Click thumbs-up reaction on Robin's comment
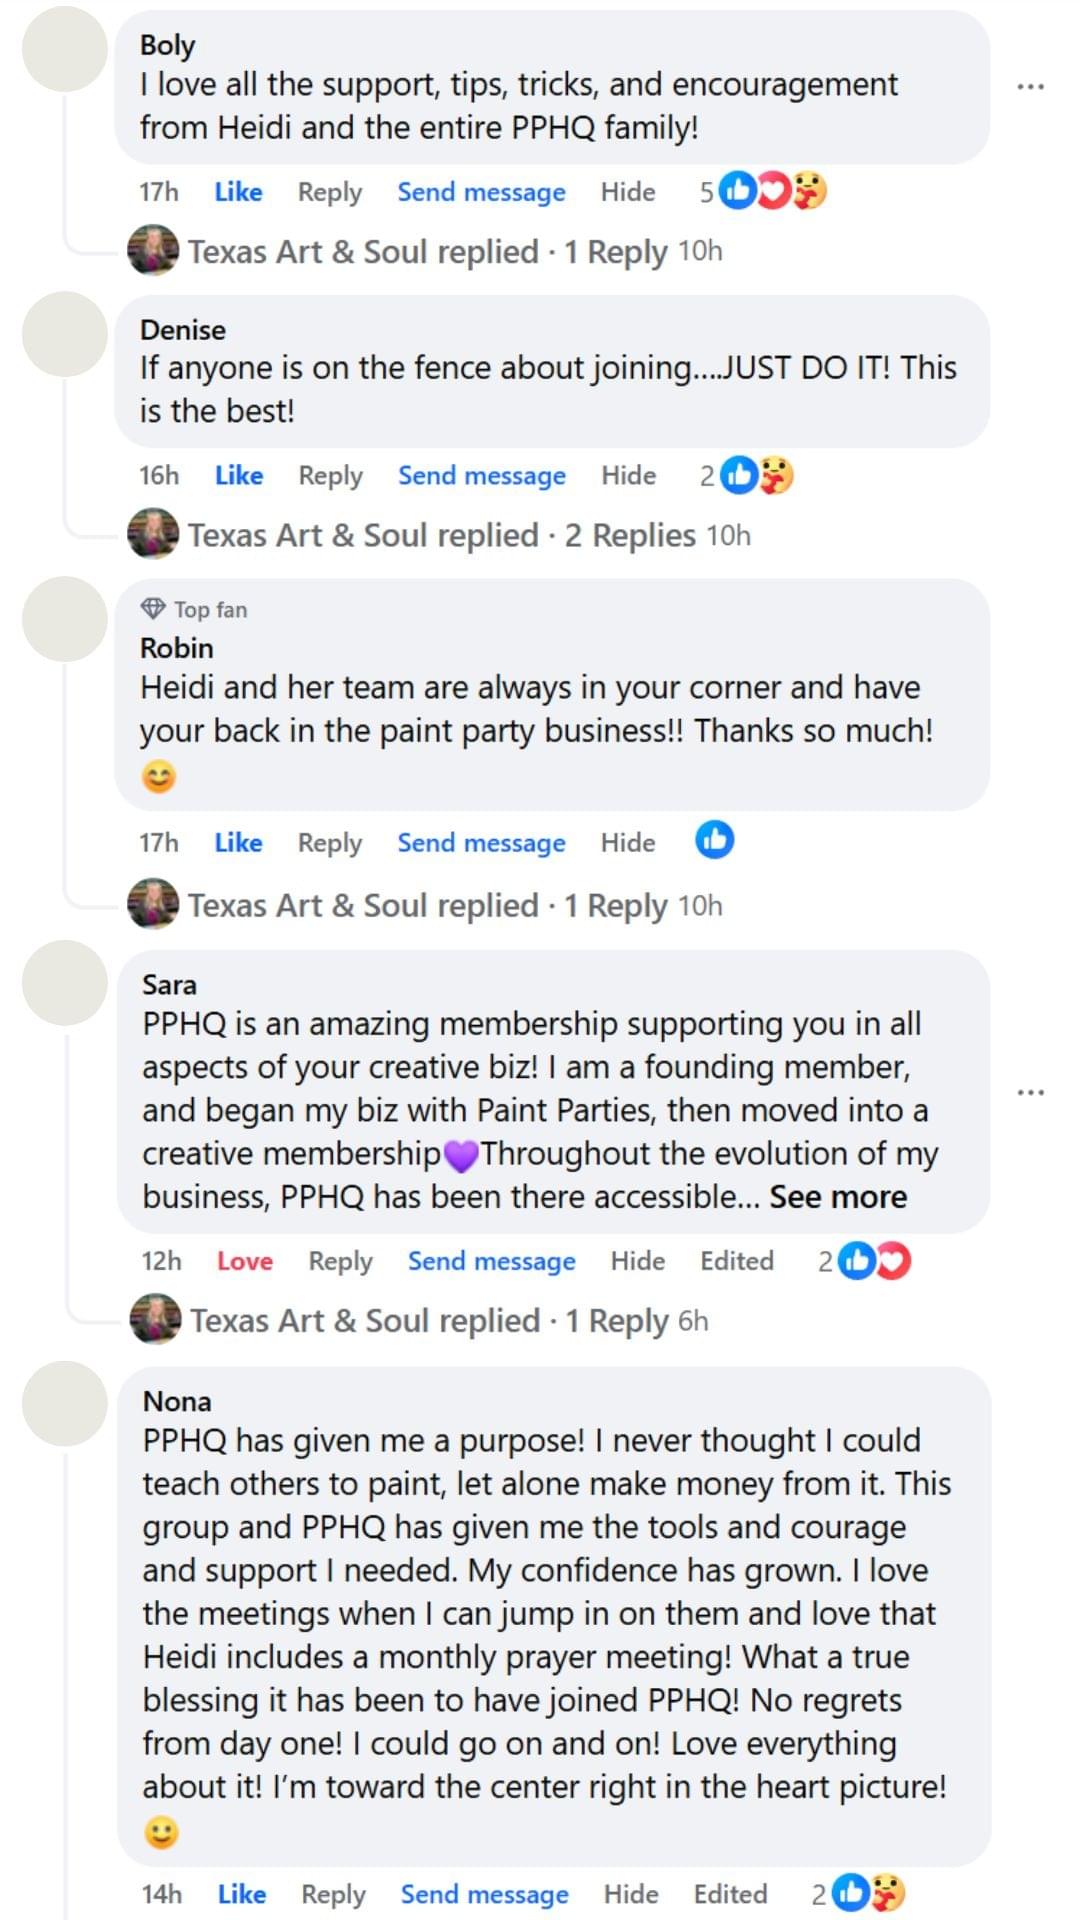Image resolution: width=1080 pixels, height=1920 pixels. click(714, 840)
